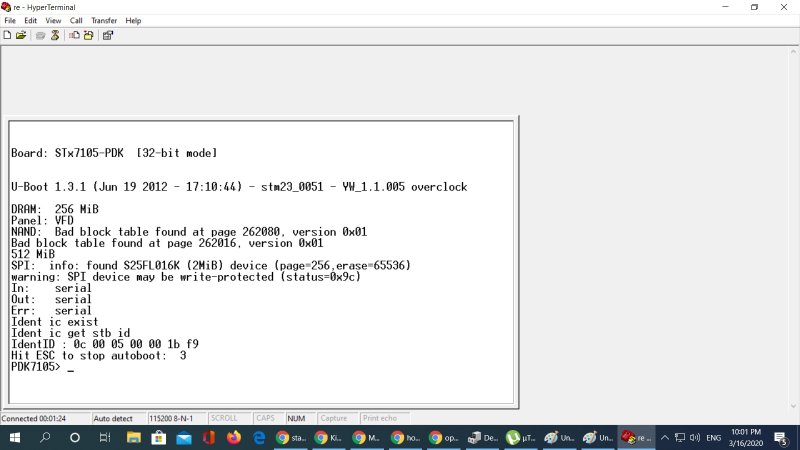Open File Explorer from the taskbar

tap(134, 438)
